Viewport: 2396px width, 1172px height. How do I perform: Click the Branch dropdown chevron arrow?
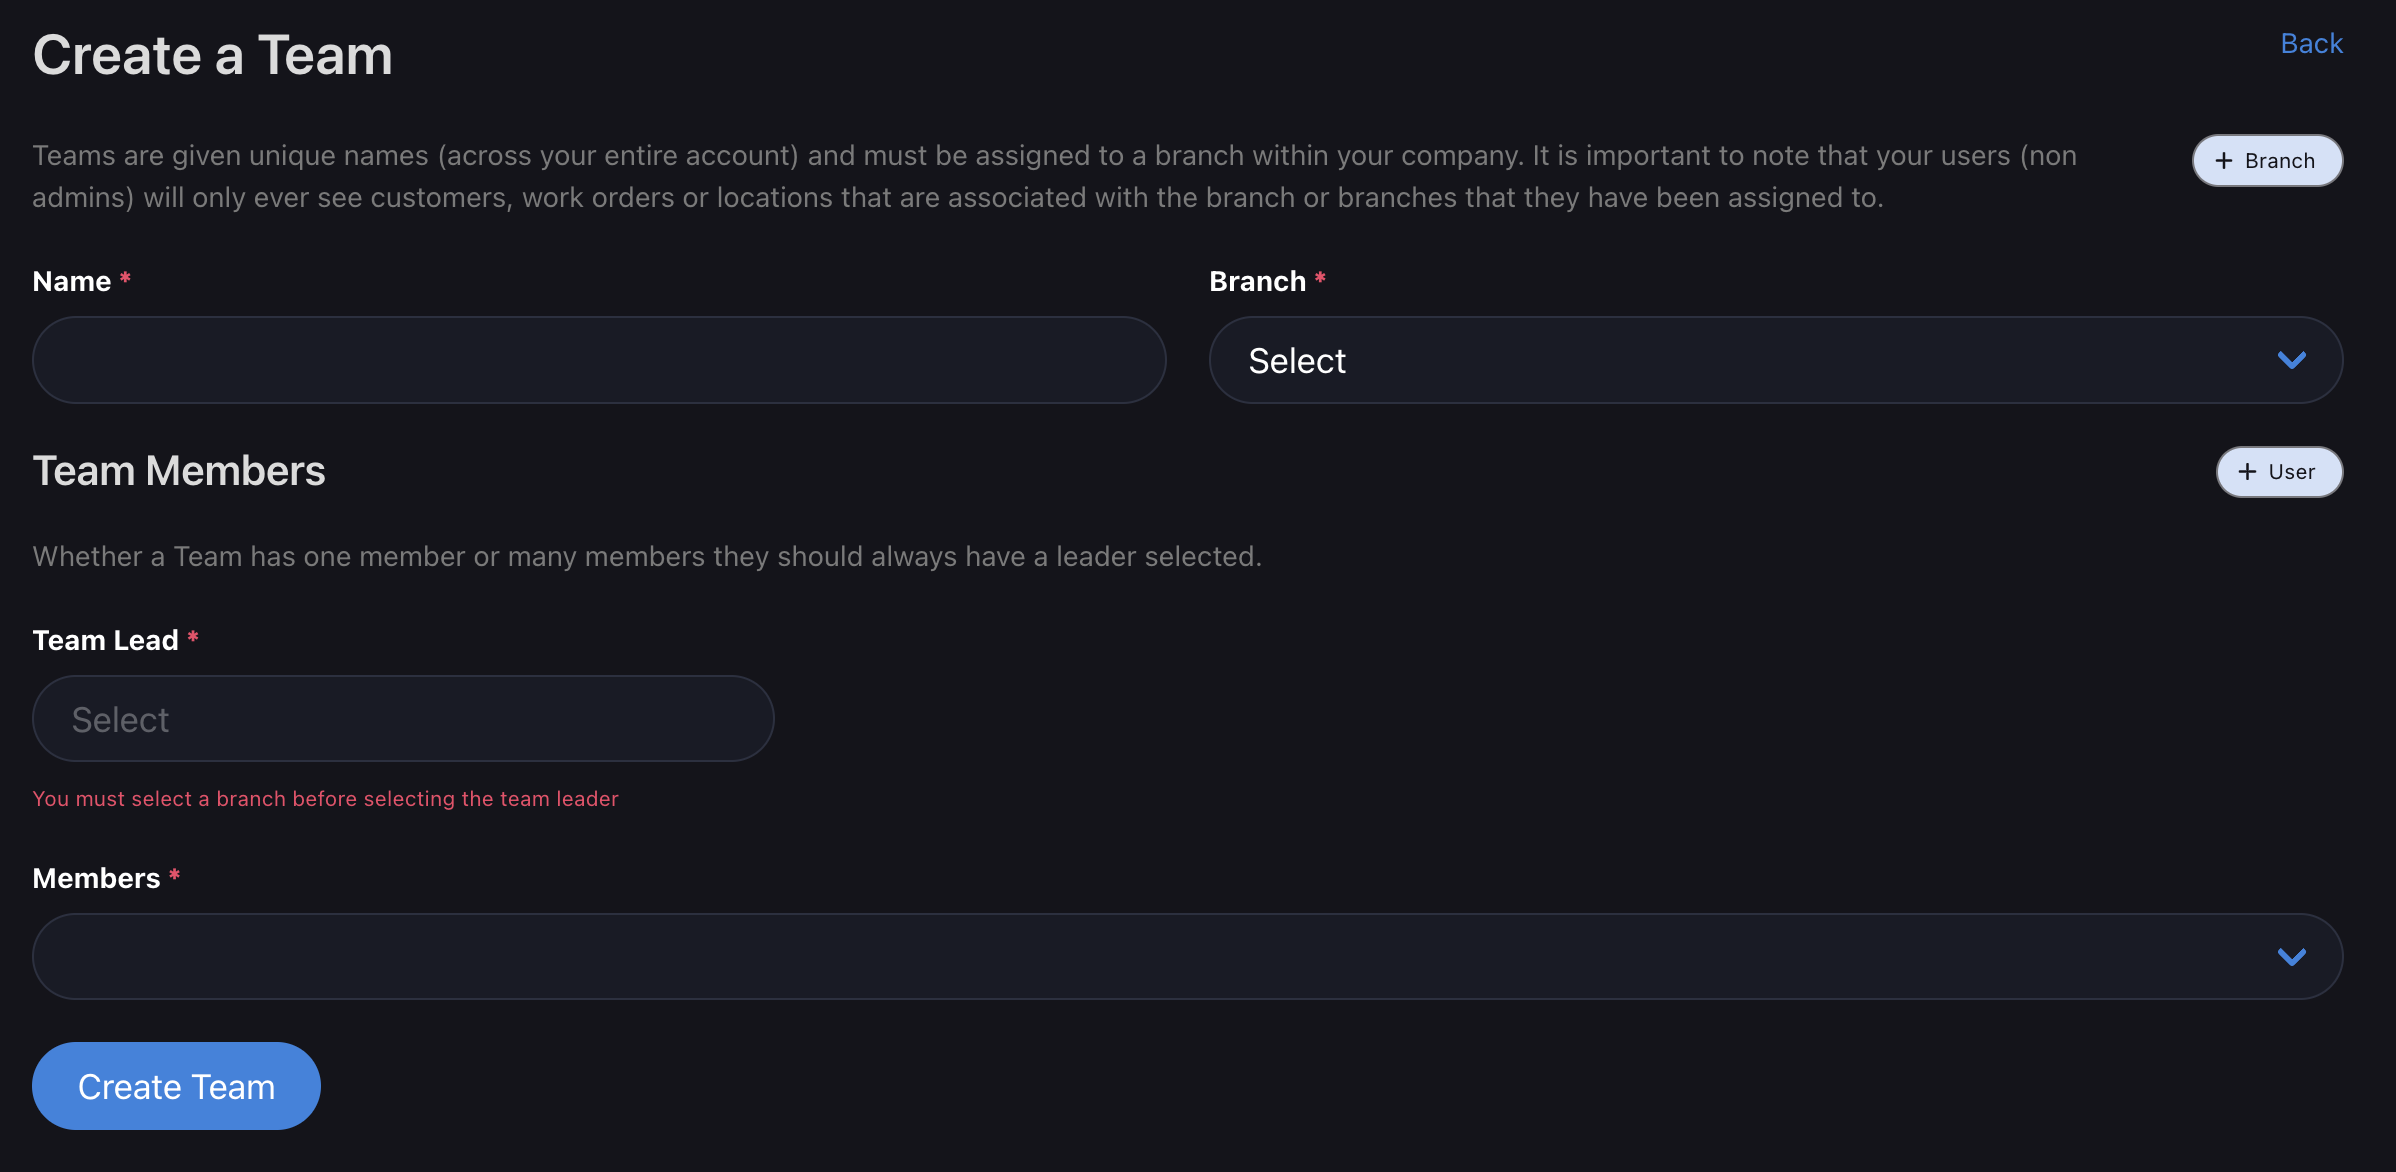[2291, 360]
